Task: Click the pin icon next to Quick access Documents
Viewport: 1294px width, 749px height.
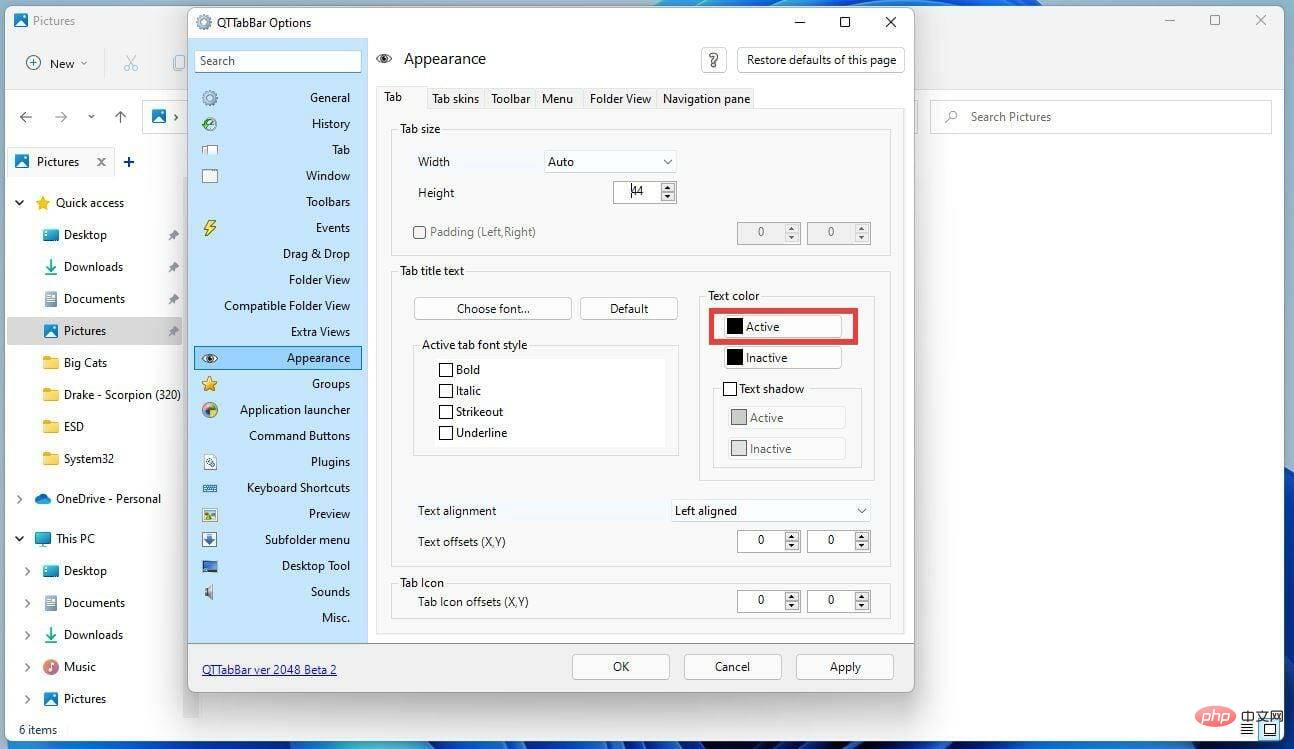Action: (173, 299)
